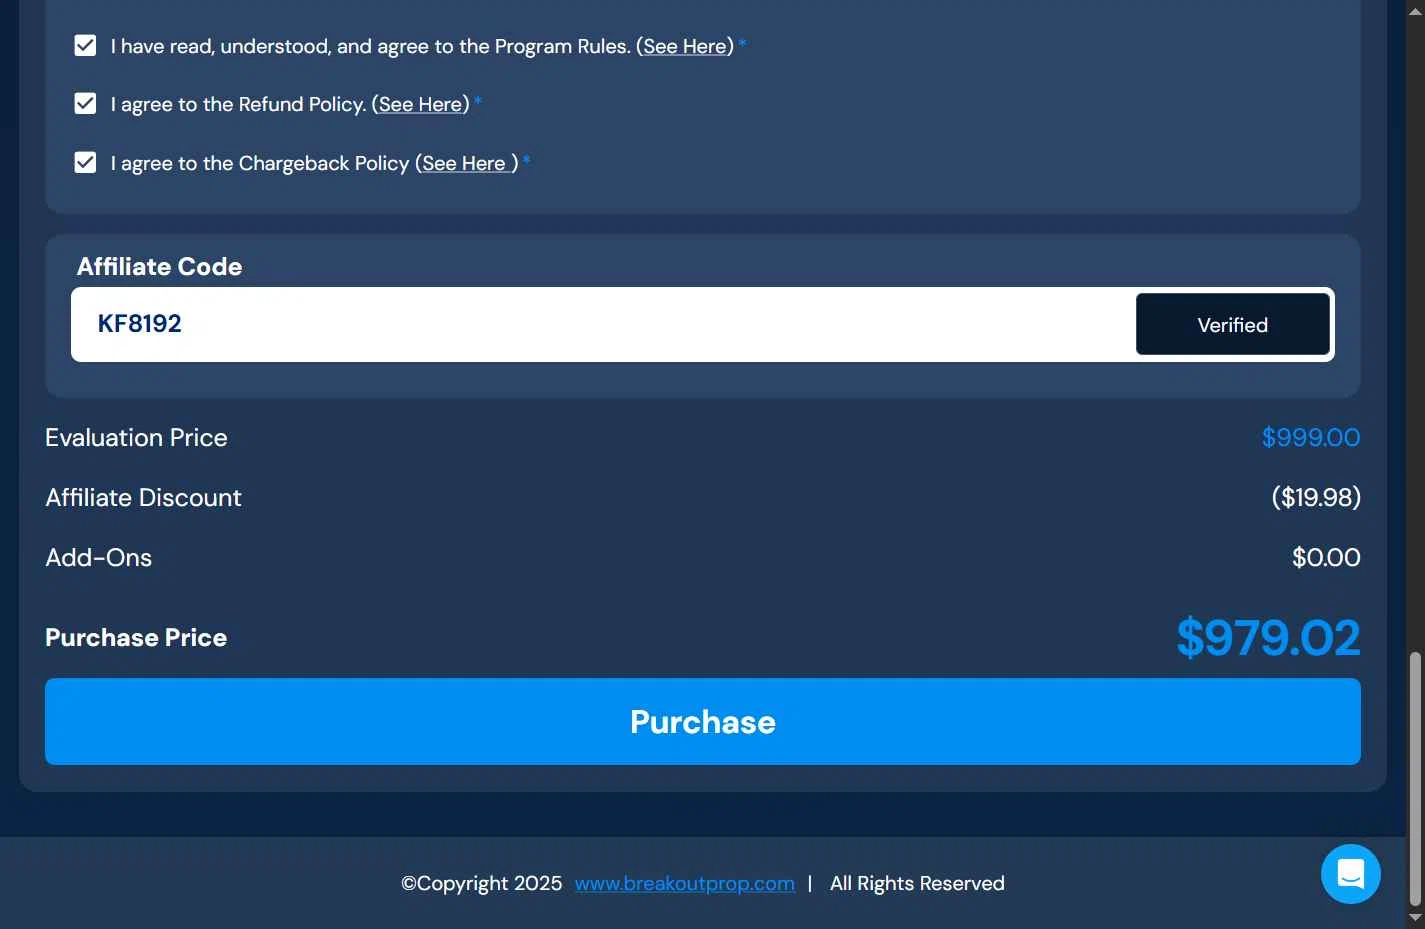Click the Verified affiliate code button
The height and width of the screenshot is (929, 1425).
tap(1233, 324)
